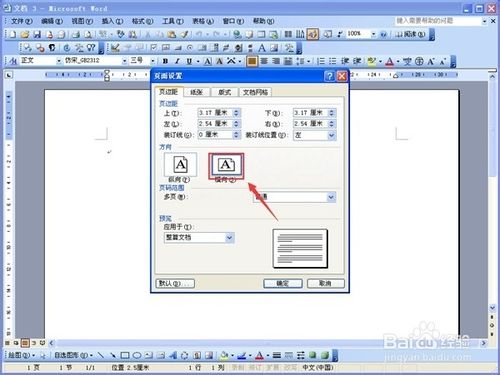Click the top margin input field 3.17 厘米

click(x=215, y=113)
